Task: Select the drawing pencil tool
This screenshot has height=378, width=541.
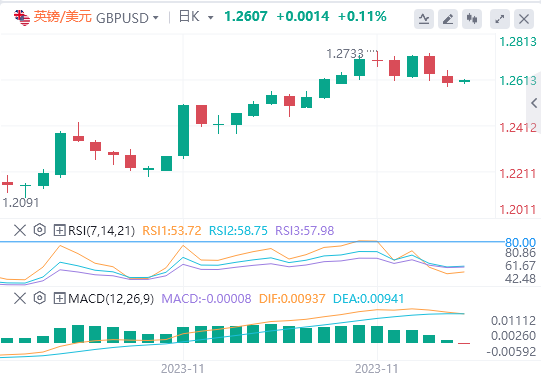Action: point(448,19)
